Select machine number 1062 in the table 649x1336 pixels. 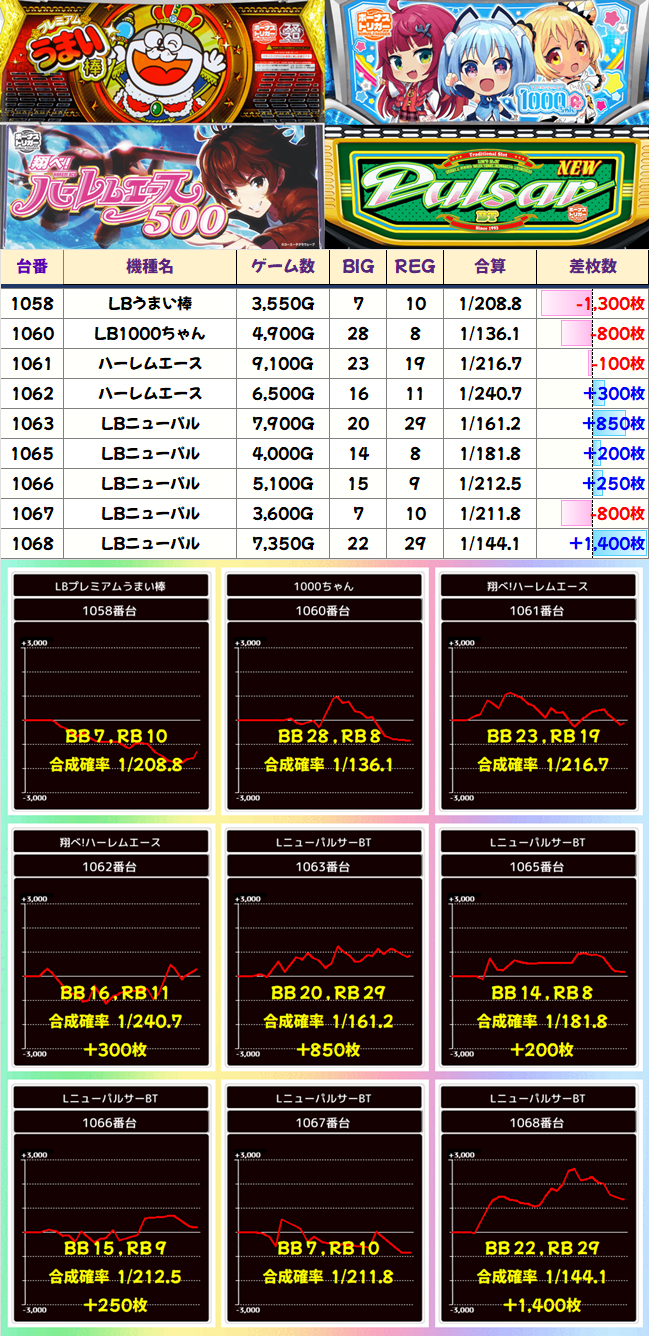tap(32, 394)
